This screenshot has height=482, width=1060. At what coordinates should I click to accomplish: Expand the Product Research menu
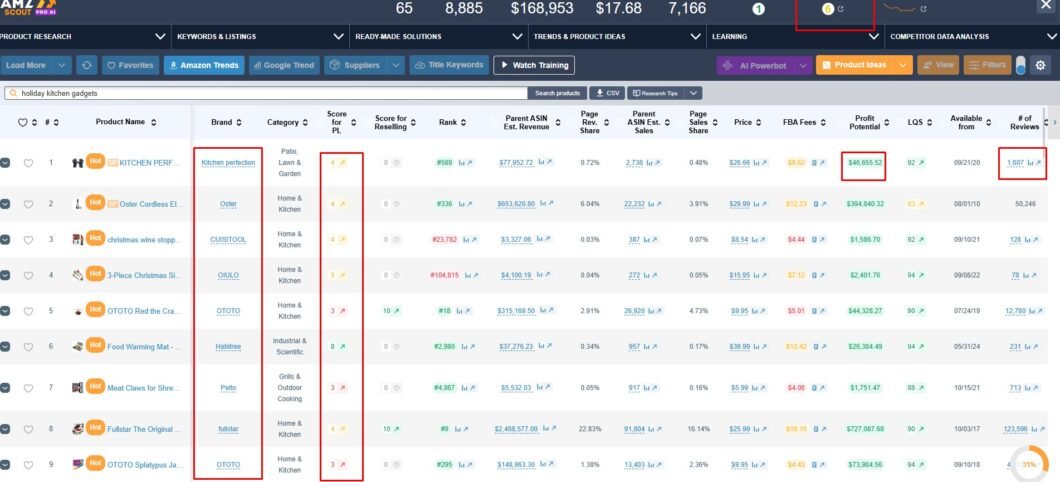[160, 37]
